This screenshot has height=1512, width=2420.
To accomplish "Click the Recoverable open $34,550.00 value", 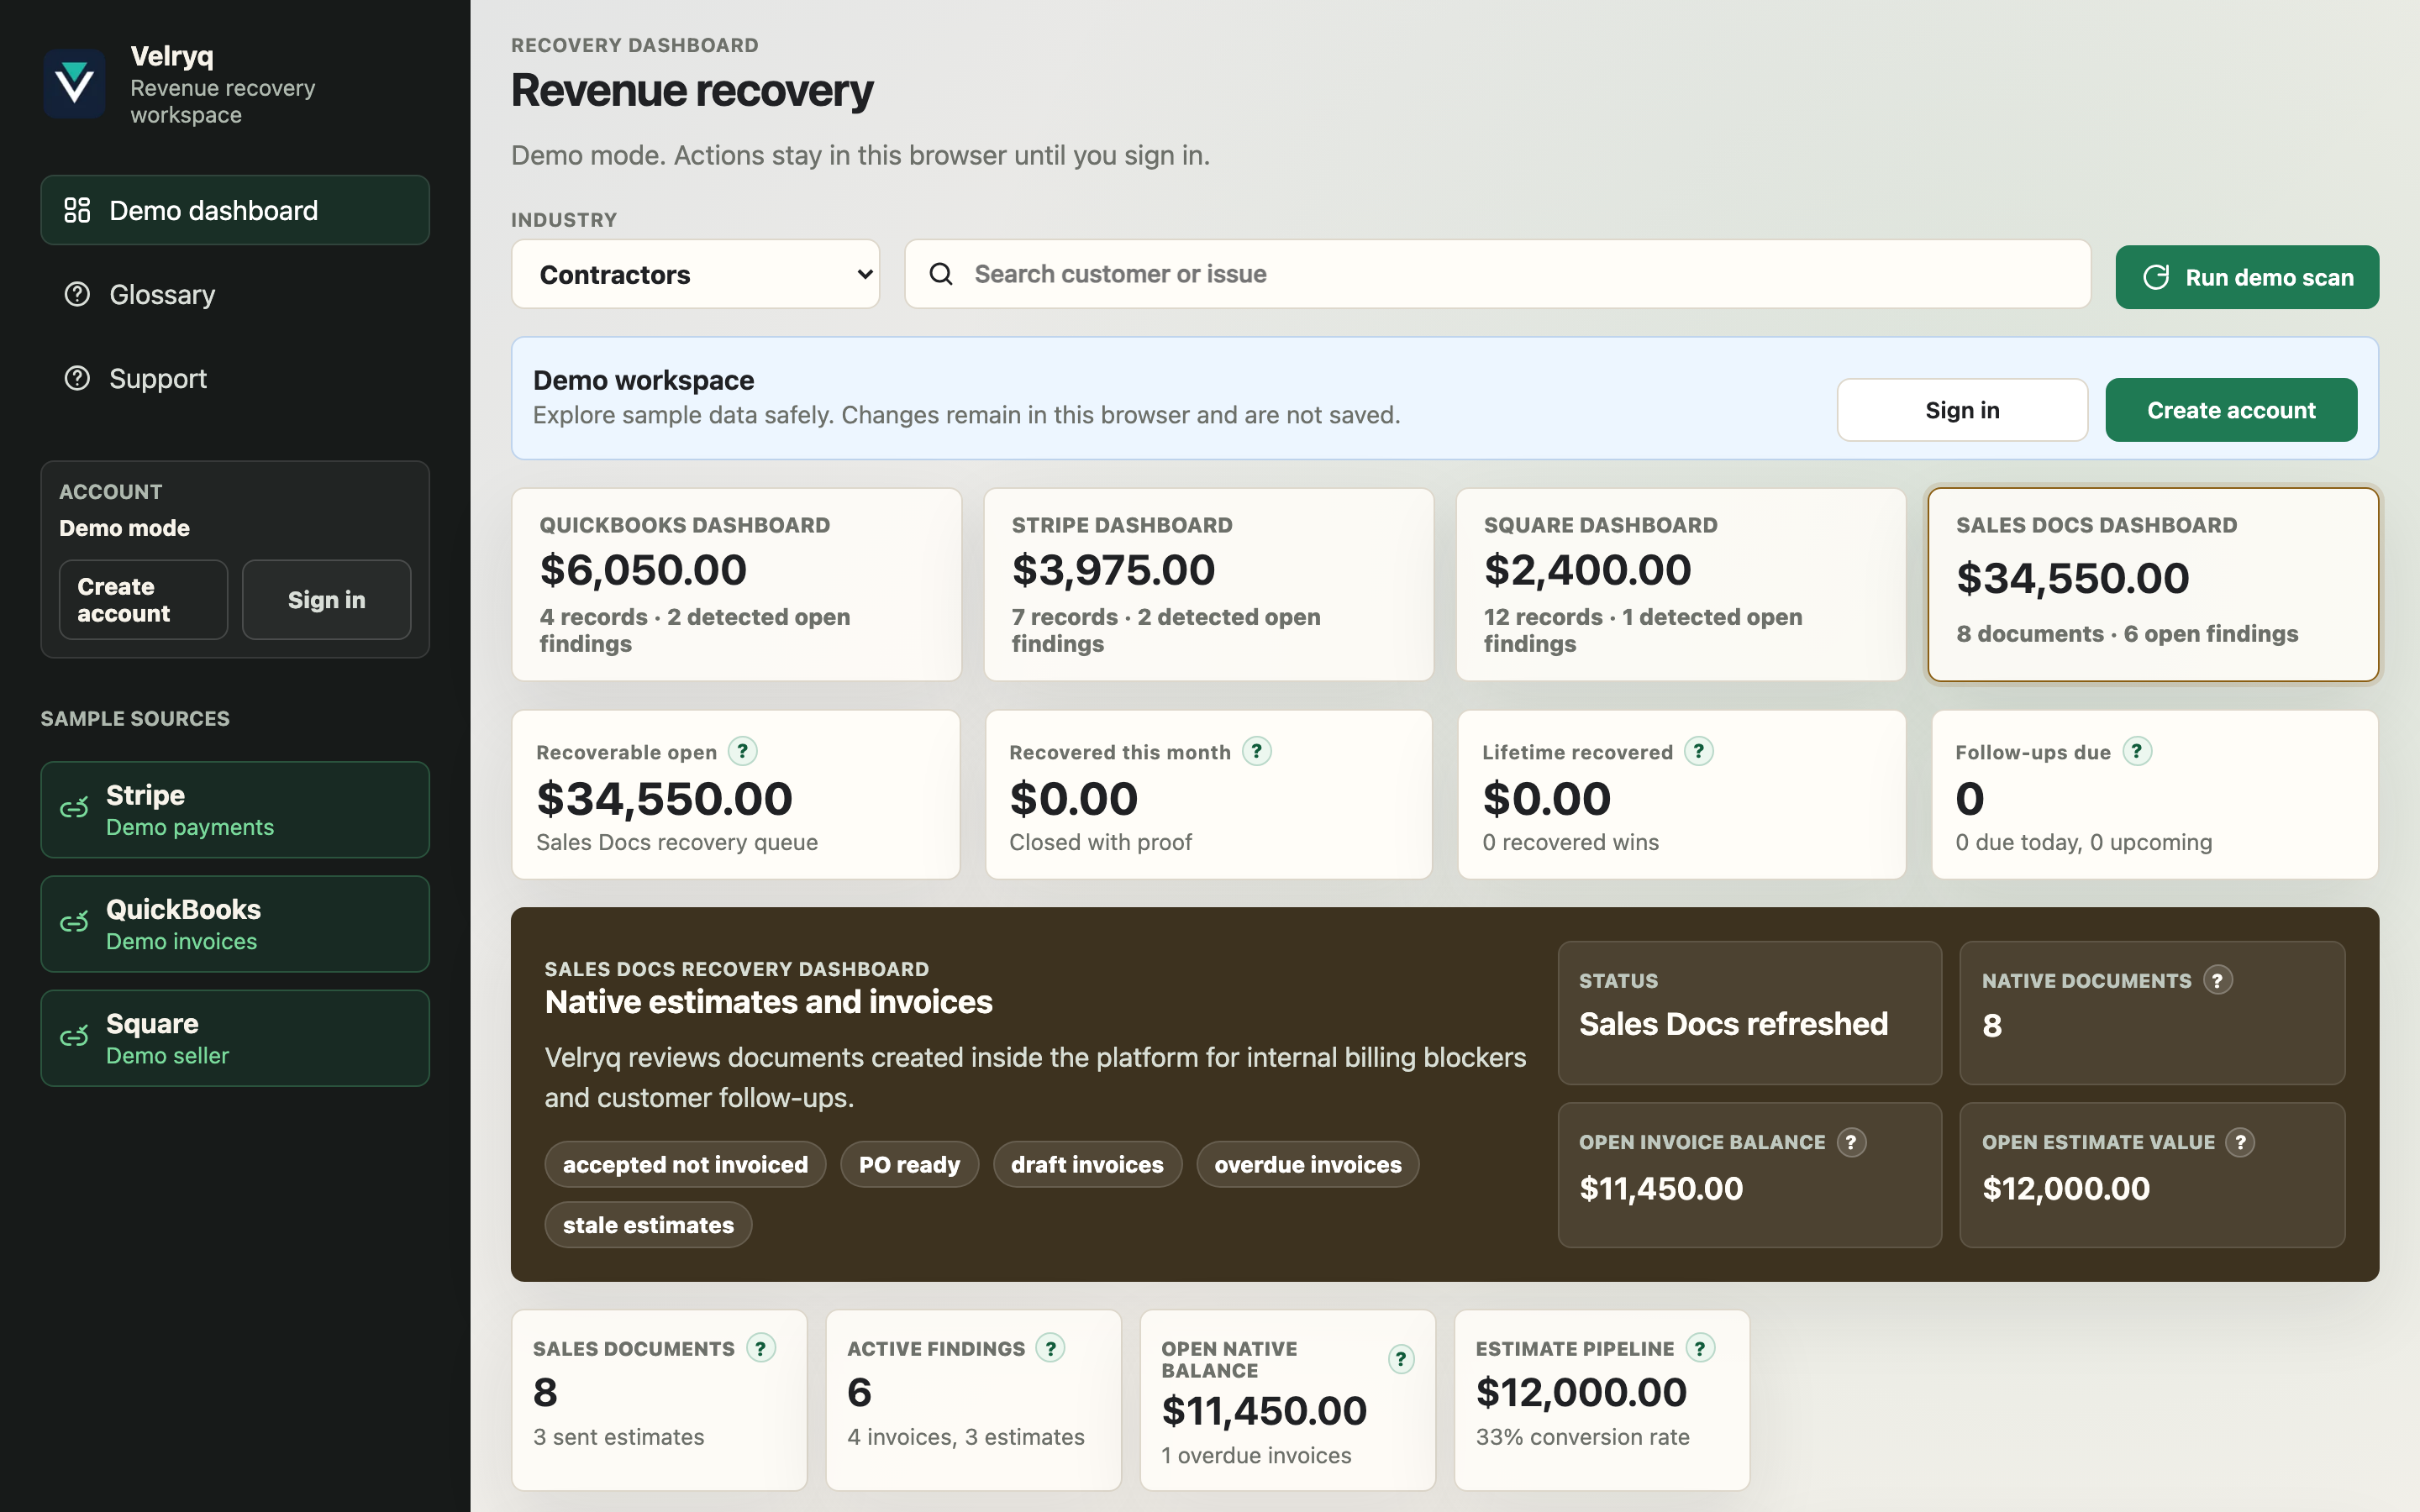I will [x=664, y=798].
